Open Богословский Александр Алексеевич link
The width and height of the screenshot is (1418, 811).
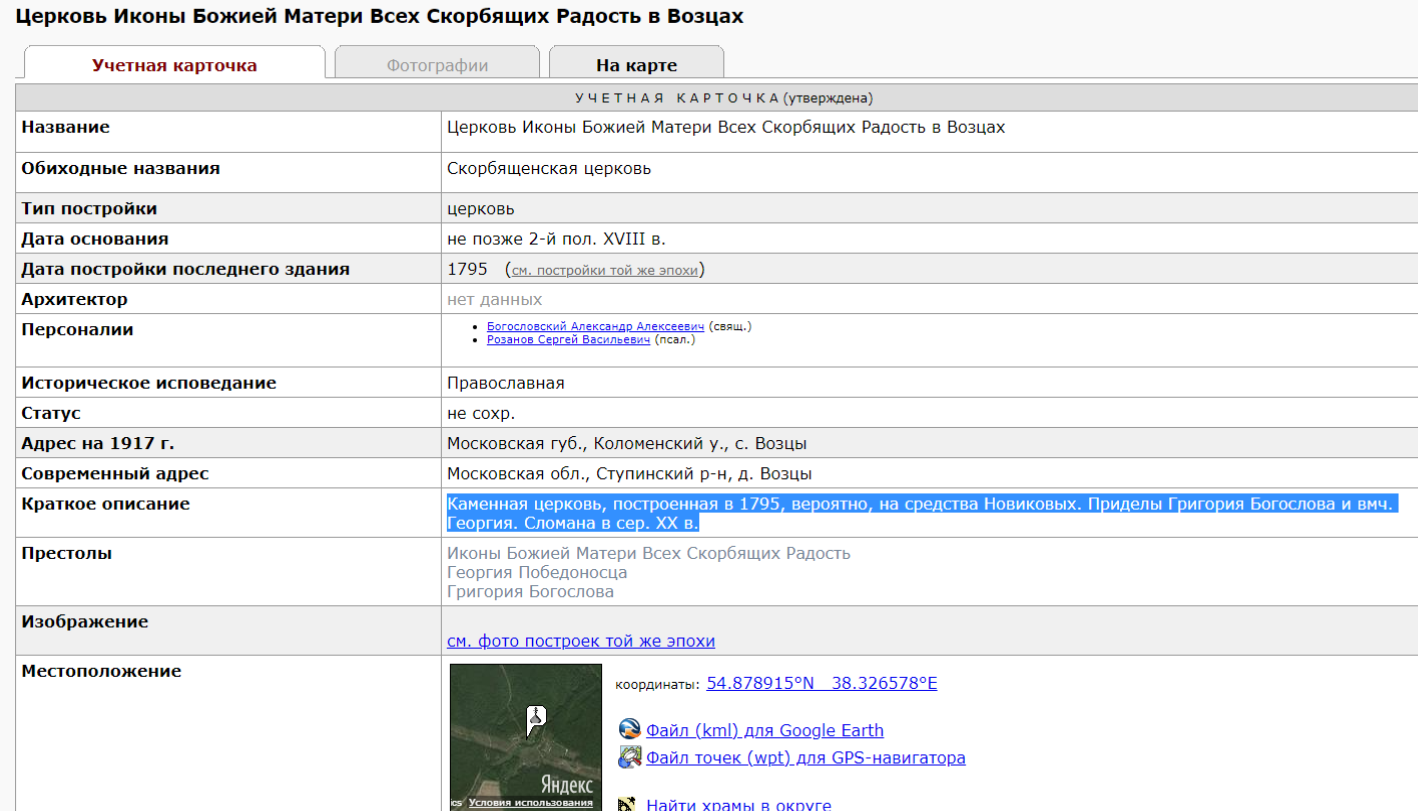595,326
